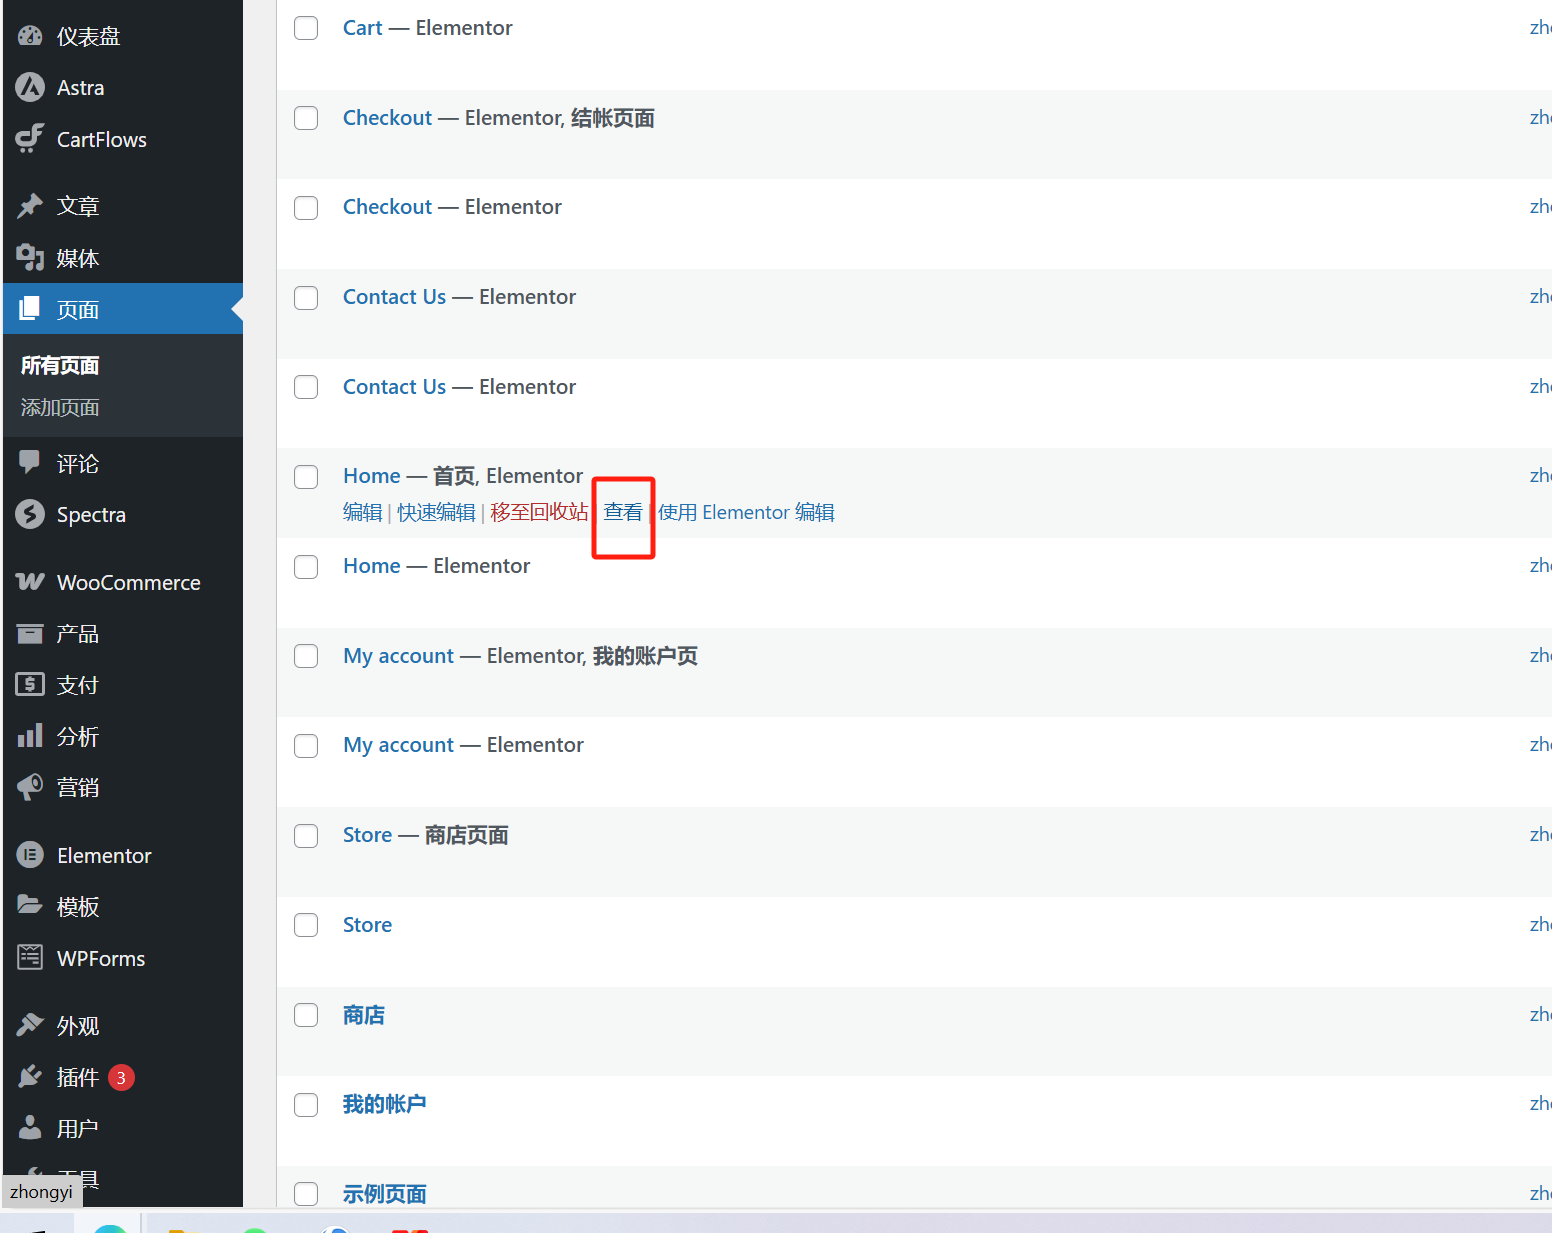This screenshot has height=1233, width=1552.
Task: Tick the 我的帐户 page row checkbox
Action: (x=306, y=1105)
